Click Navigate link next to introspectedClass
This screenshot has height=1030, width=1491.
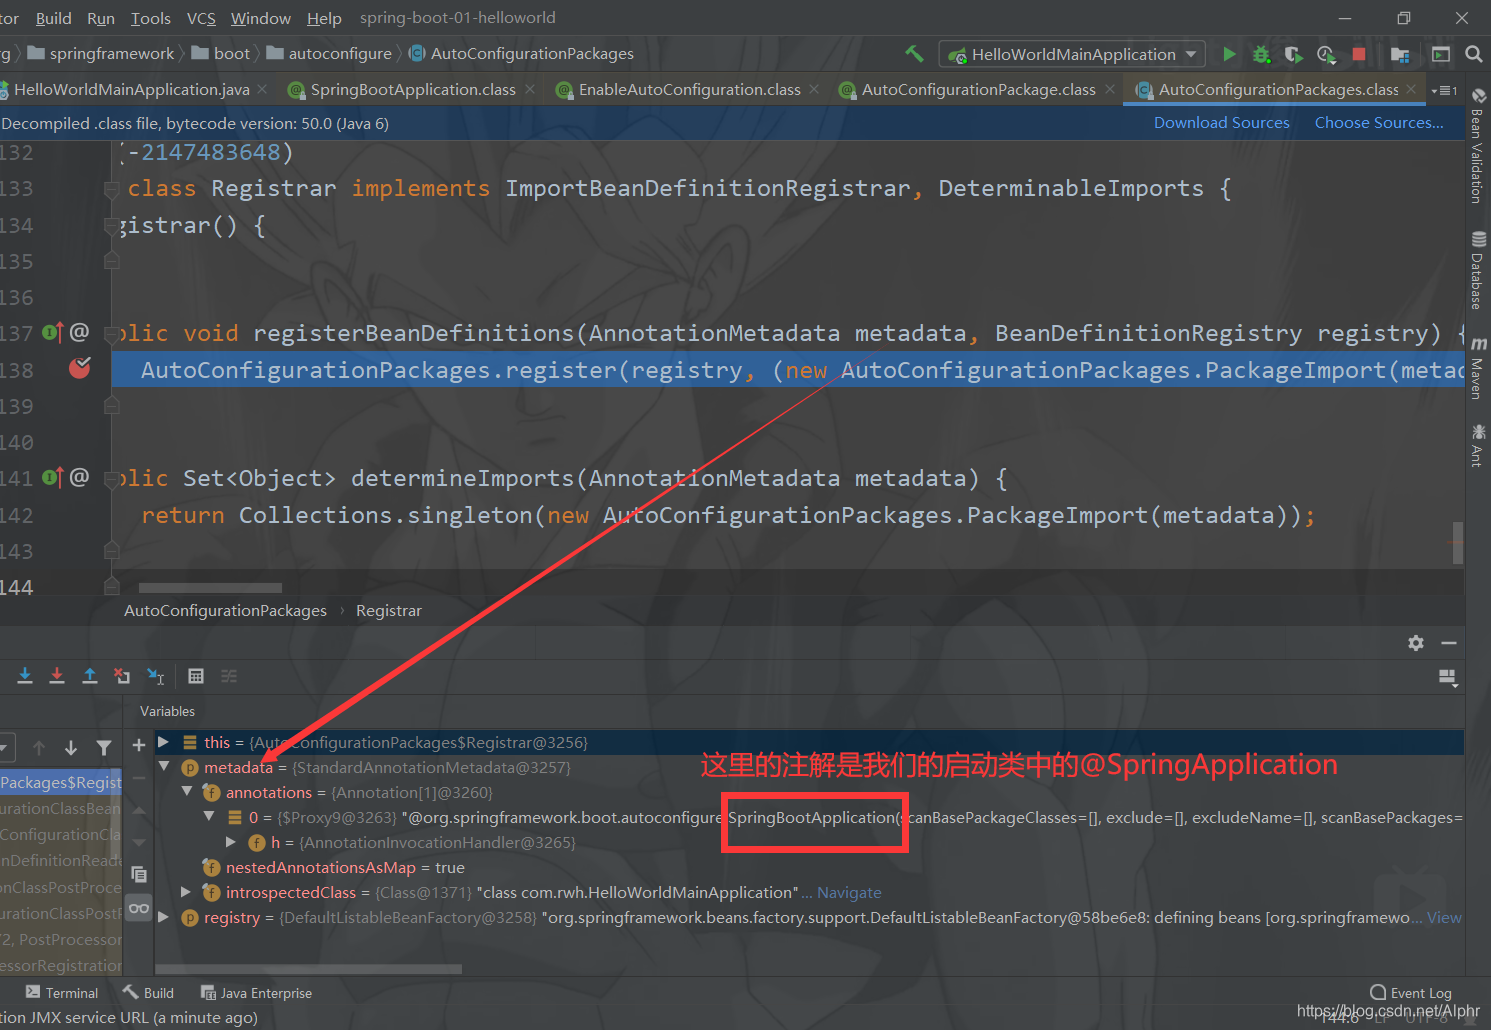(x=849, y=892)
